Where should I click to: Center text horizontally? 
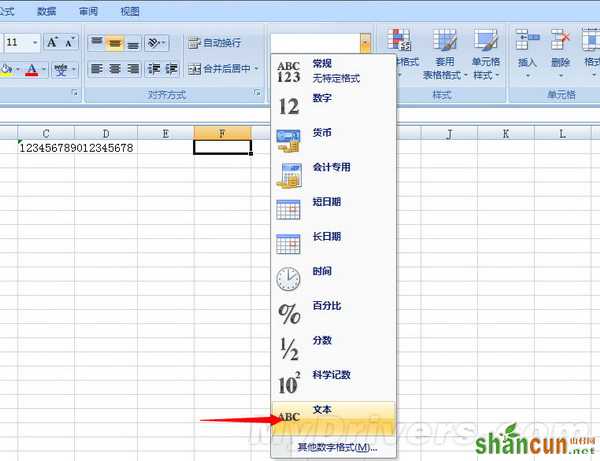click(115, 69)
